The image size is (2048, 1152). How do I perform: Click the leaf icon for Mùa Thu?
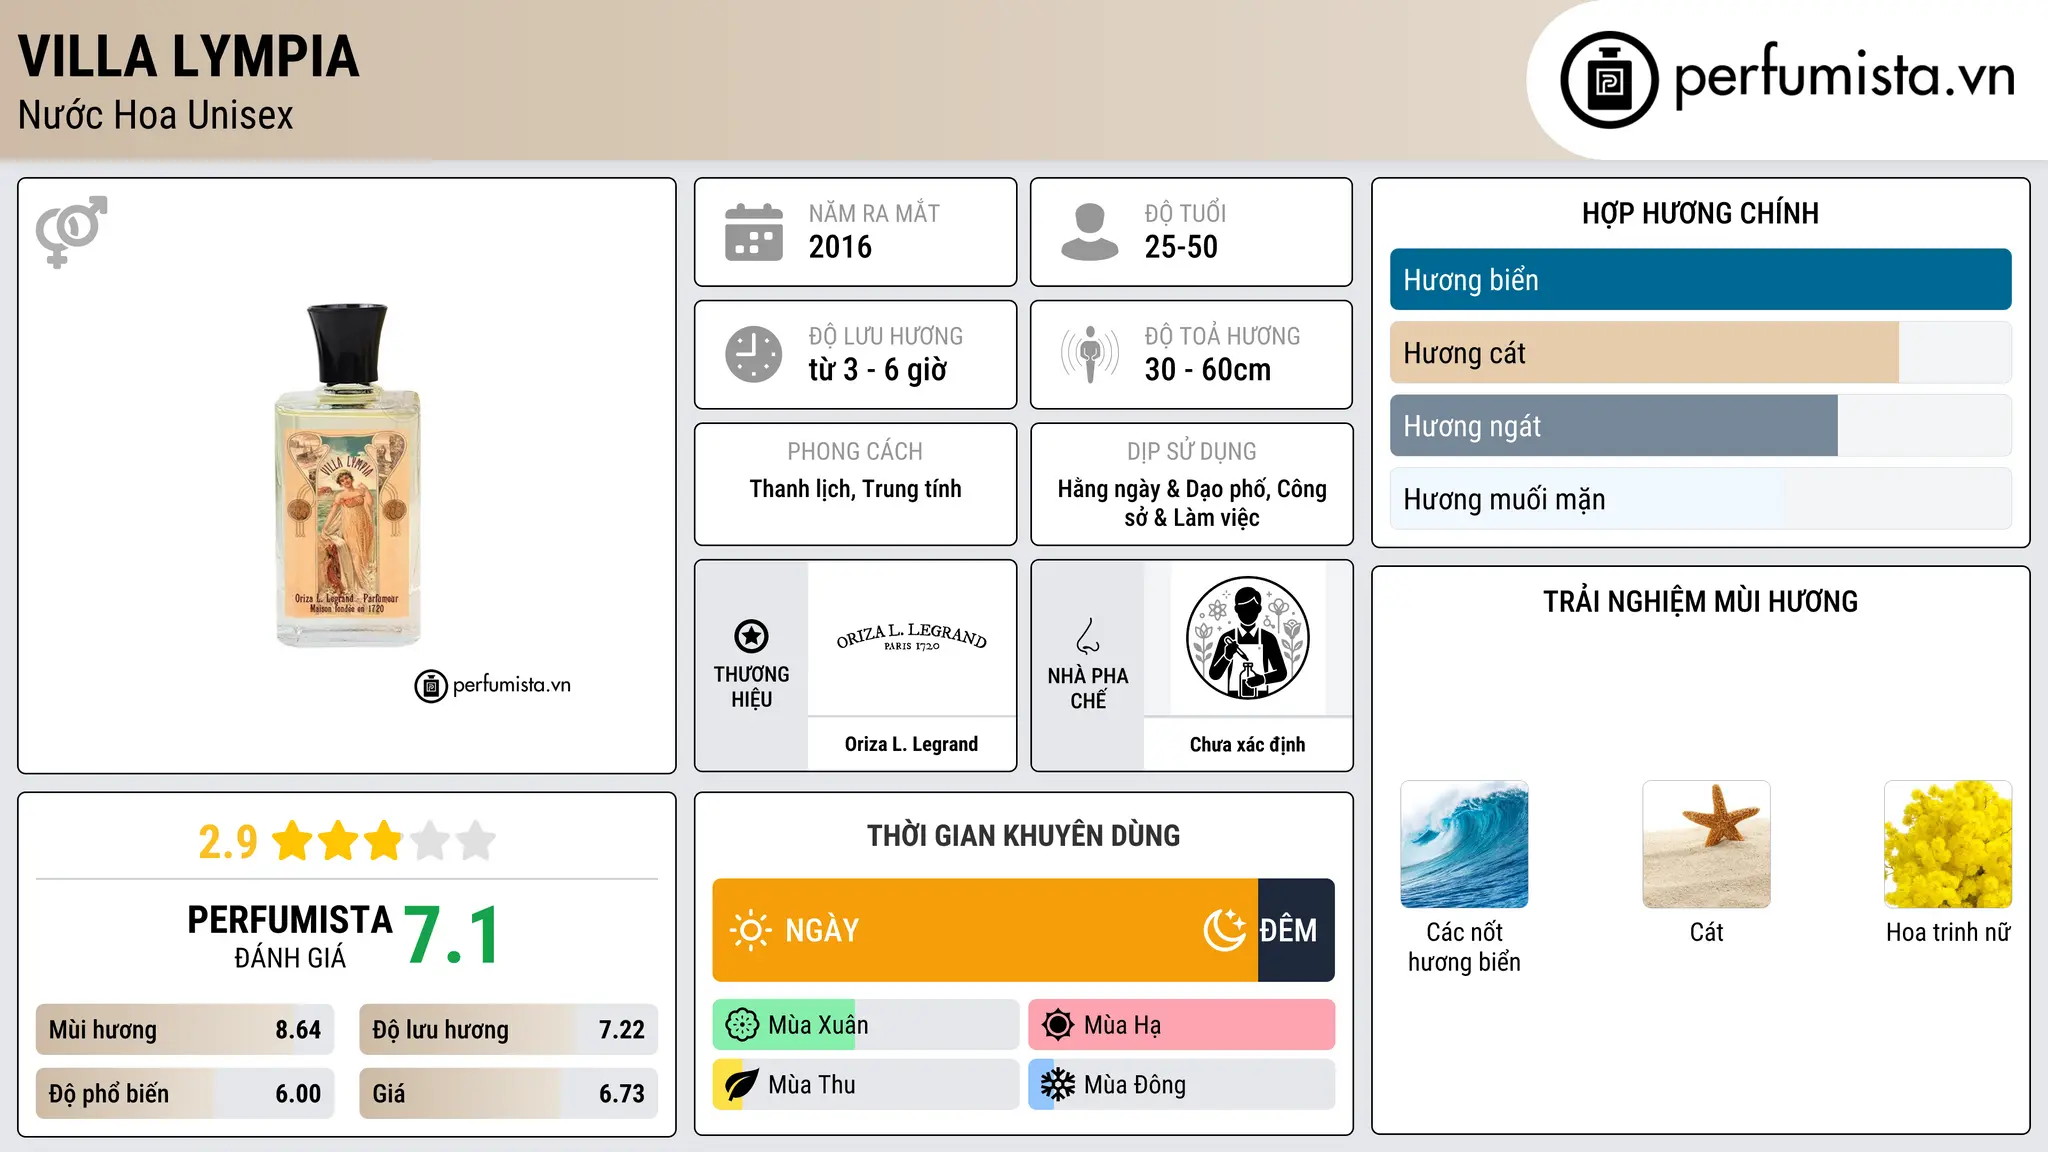[x=742, y=1085]
